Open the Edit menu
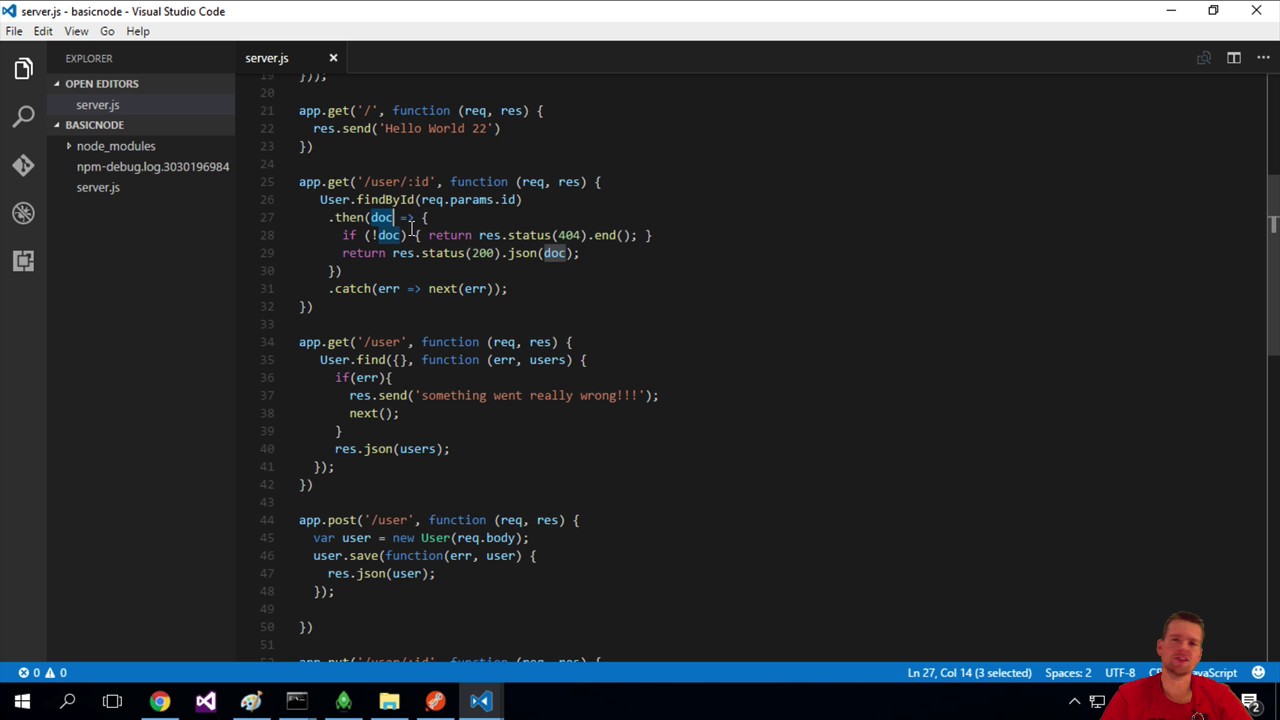The width and height of the screenshot is (1280, 720). pyautogui.click(x=43, y=31)
